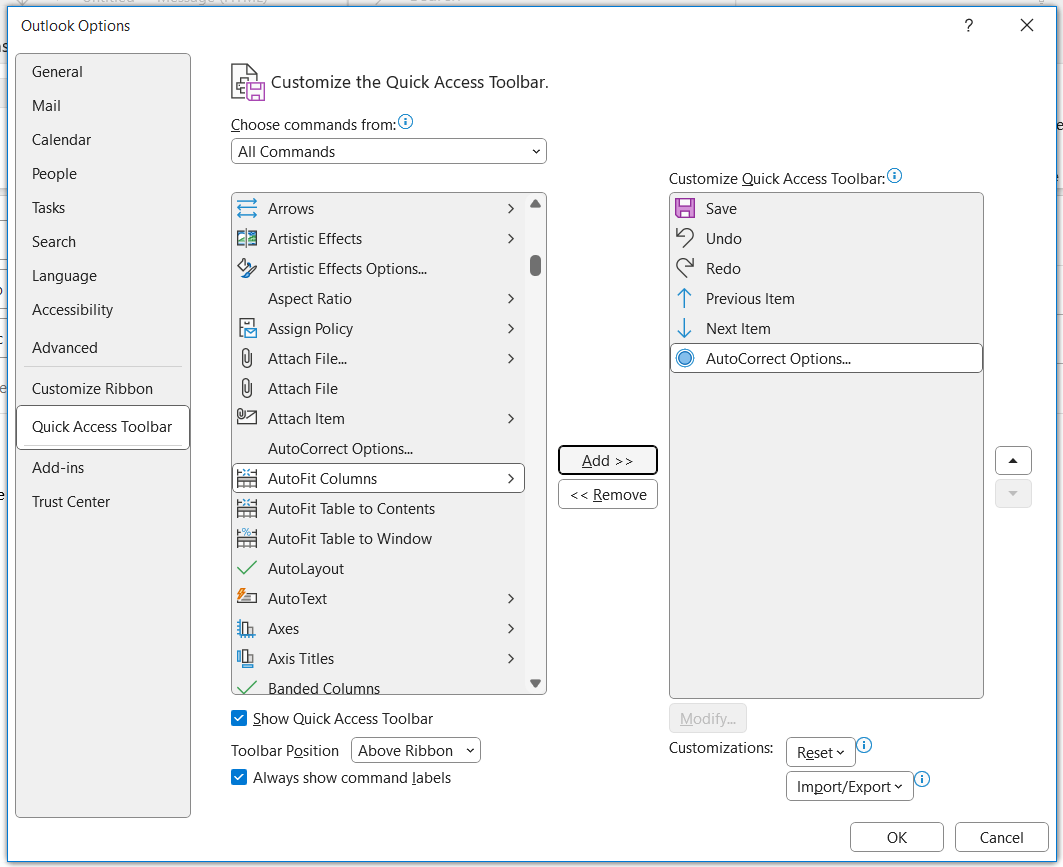Click the Cancel button
Viewport: 1063px width, 867px height.
(1001, 837)
